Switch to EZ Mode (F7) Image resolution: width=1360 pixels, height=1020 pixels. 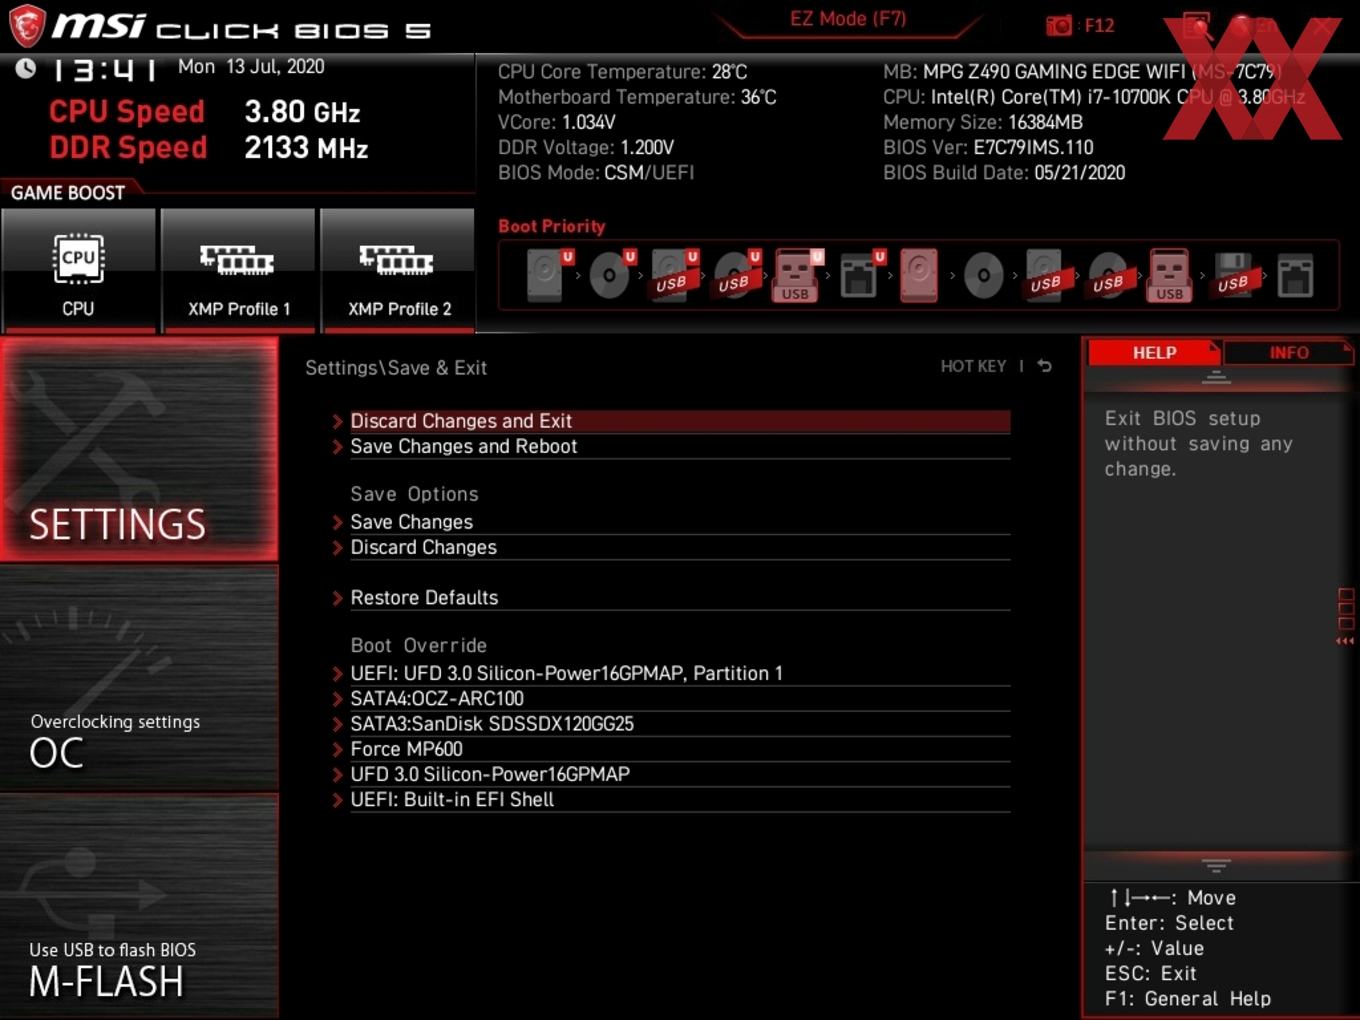click(x=847, y=19)
